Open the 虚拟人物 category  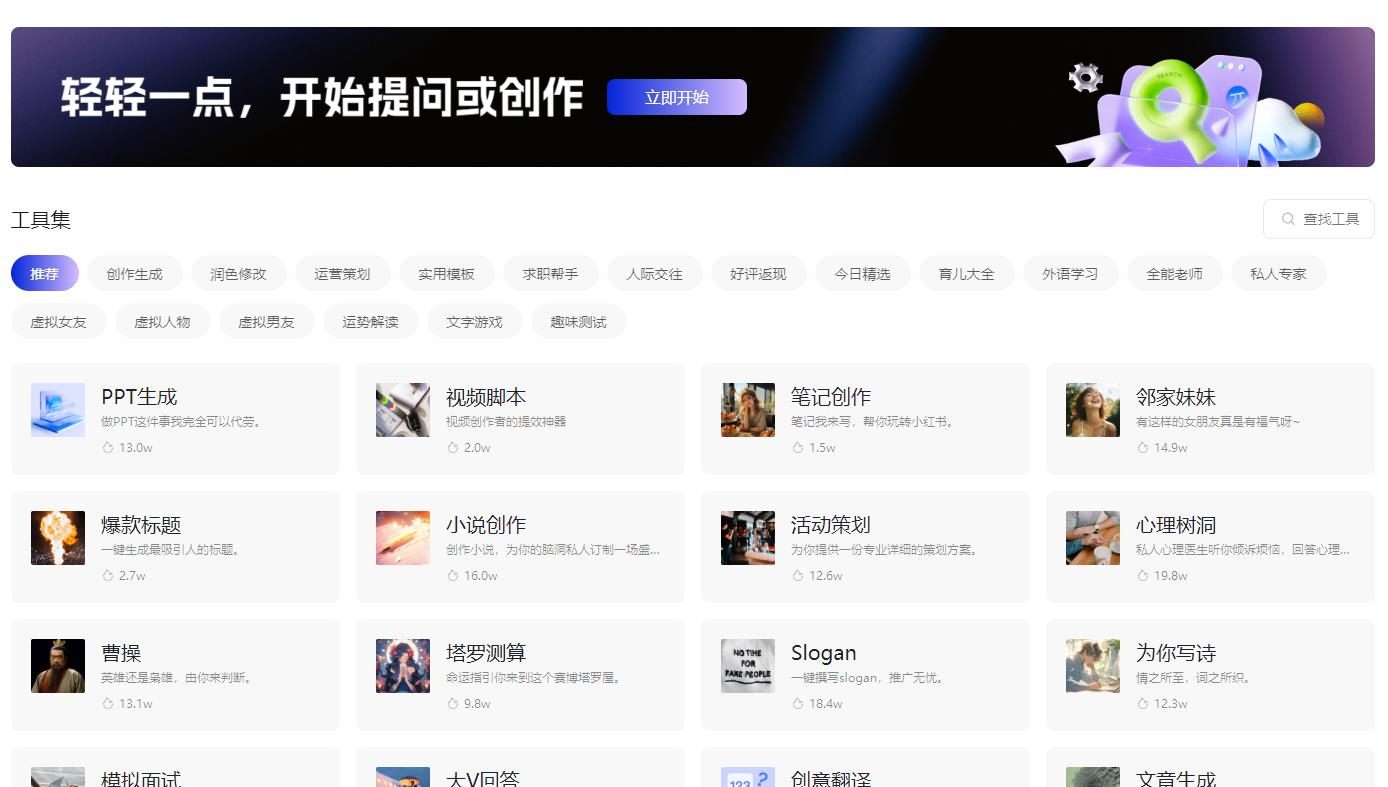tap(163, 322)
